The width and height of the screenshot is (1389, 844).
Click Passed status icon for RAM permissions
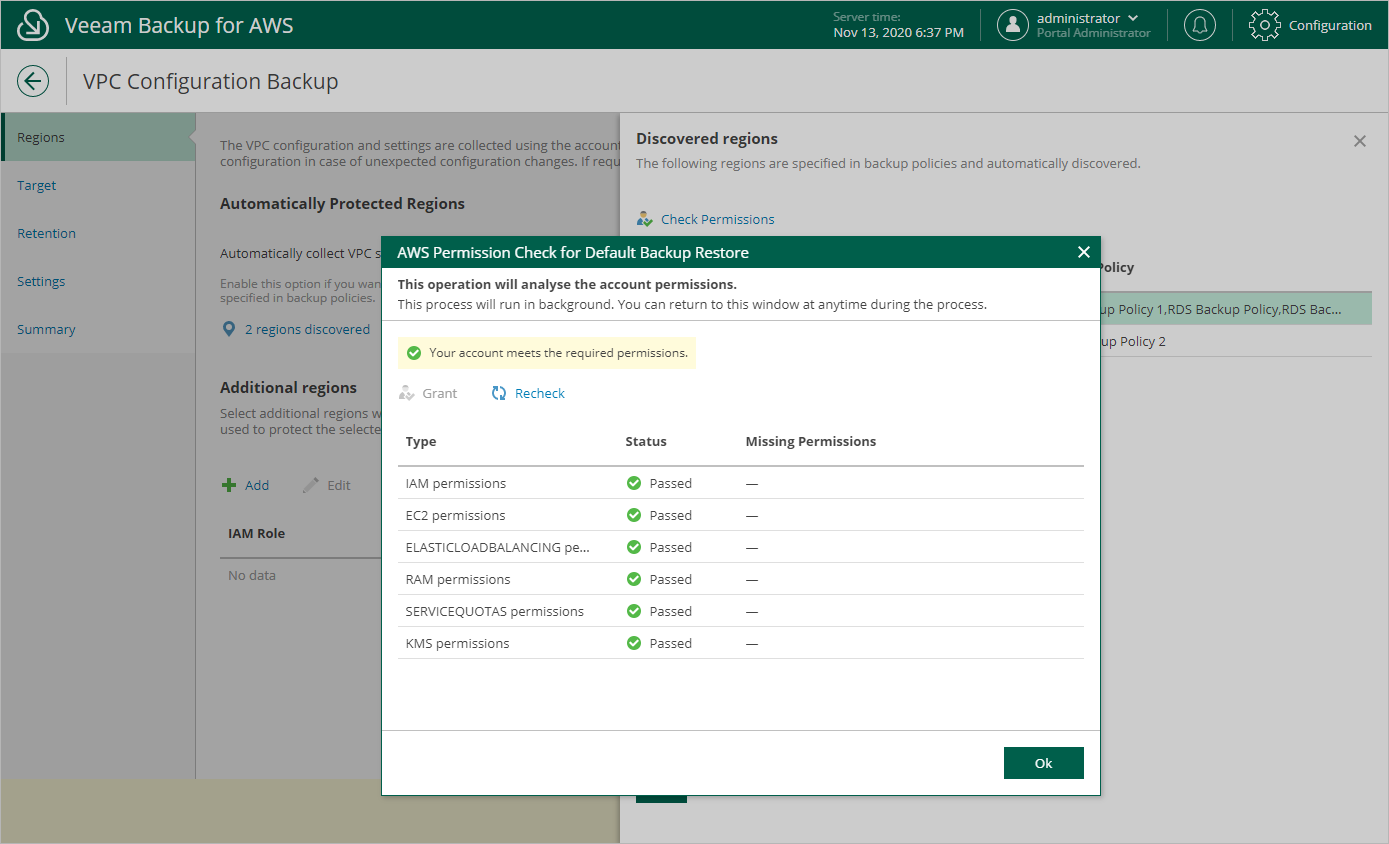pos(633,579)
